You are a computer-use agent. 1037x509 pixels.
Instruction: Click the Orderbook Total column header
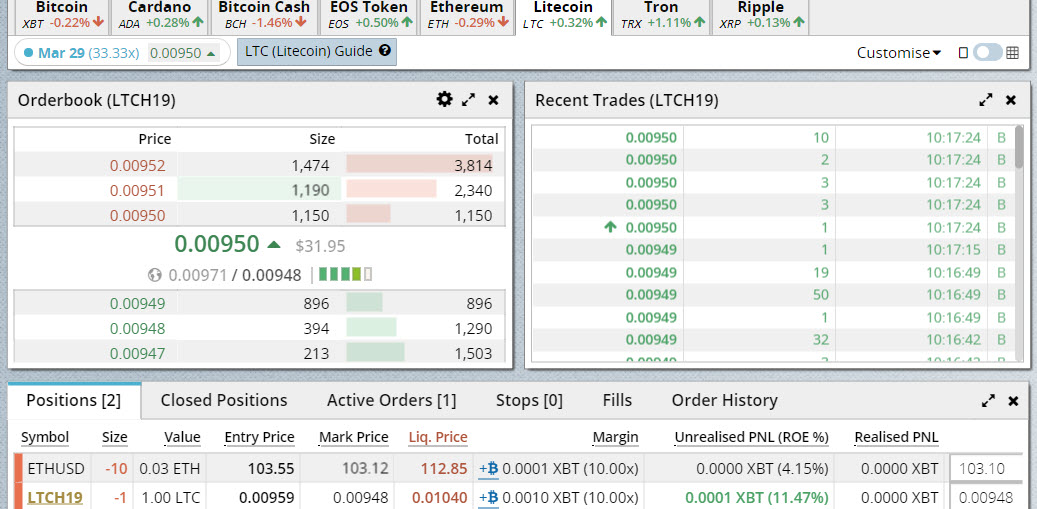pyautogui.click(x=481, y=139)
